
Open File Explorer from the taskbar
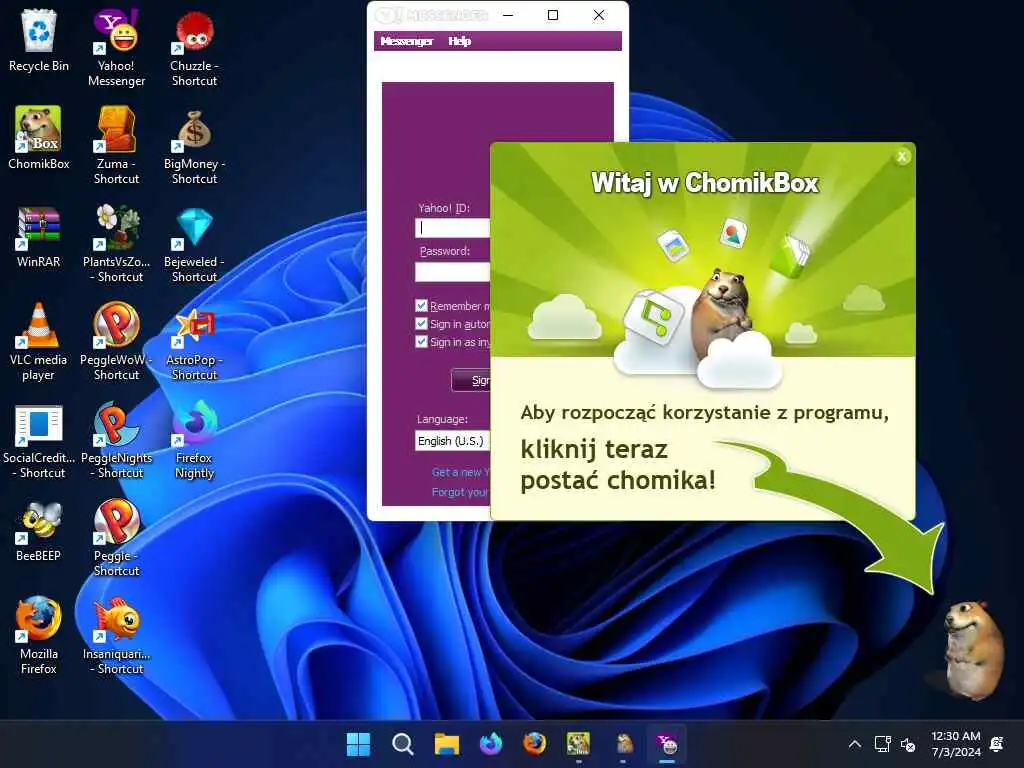point(447,744)
